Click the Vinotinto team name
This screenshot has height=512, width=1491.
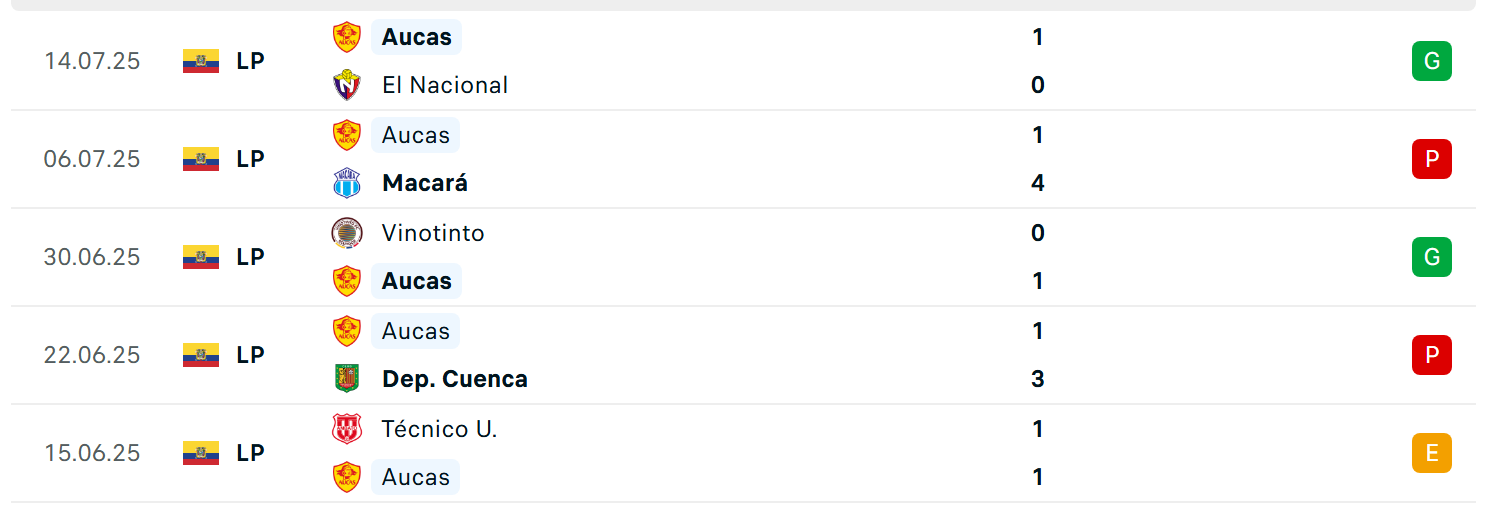(x=433, y=233)
